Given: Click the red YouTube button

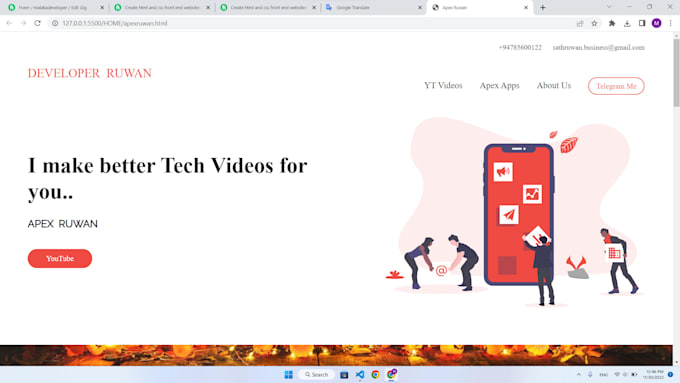Looking at the screenshot, I should 60,259.
